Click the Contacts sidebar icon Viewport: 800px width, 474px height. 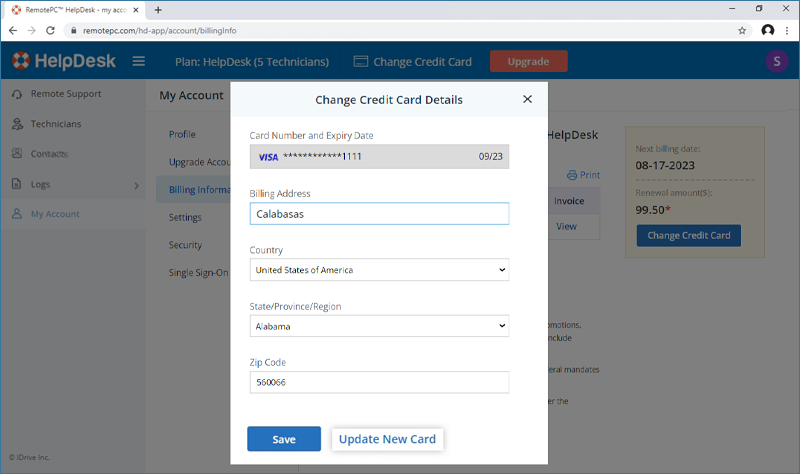coord(17,154)
